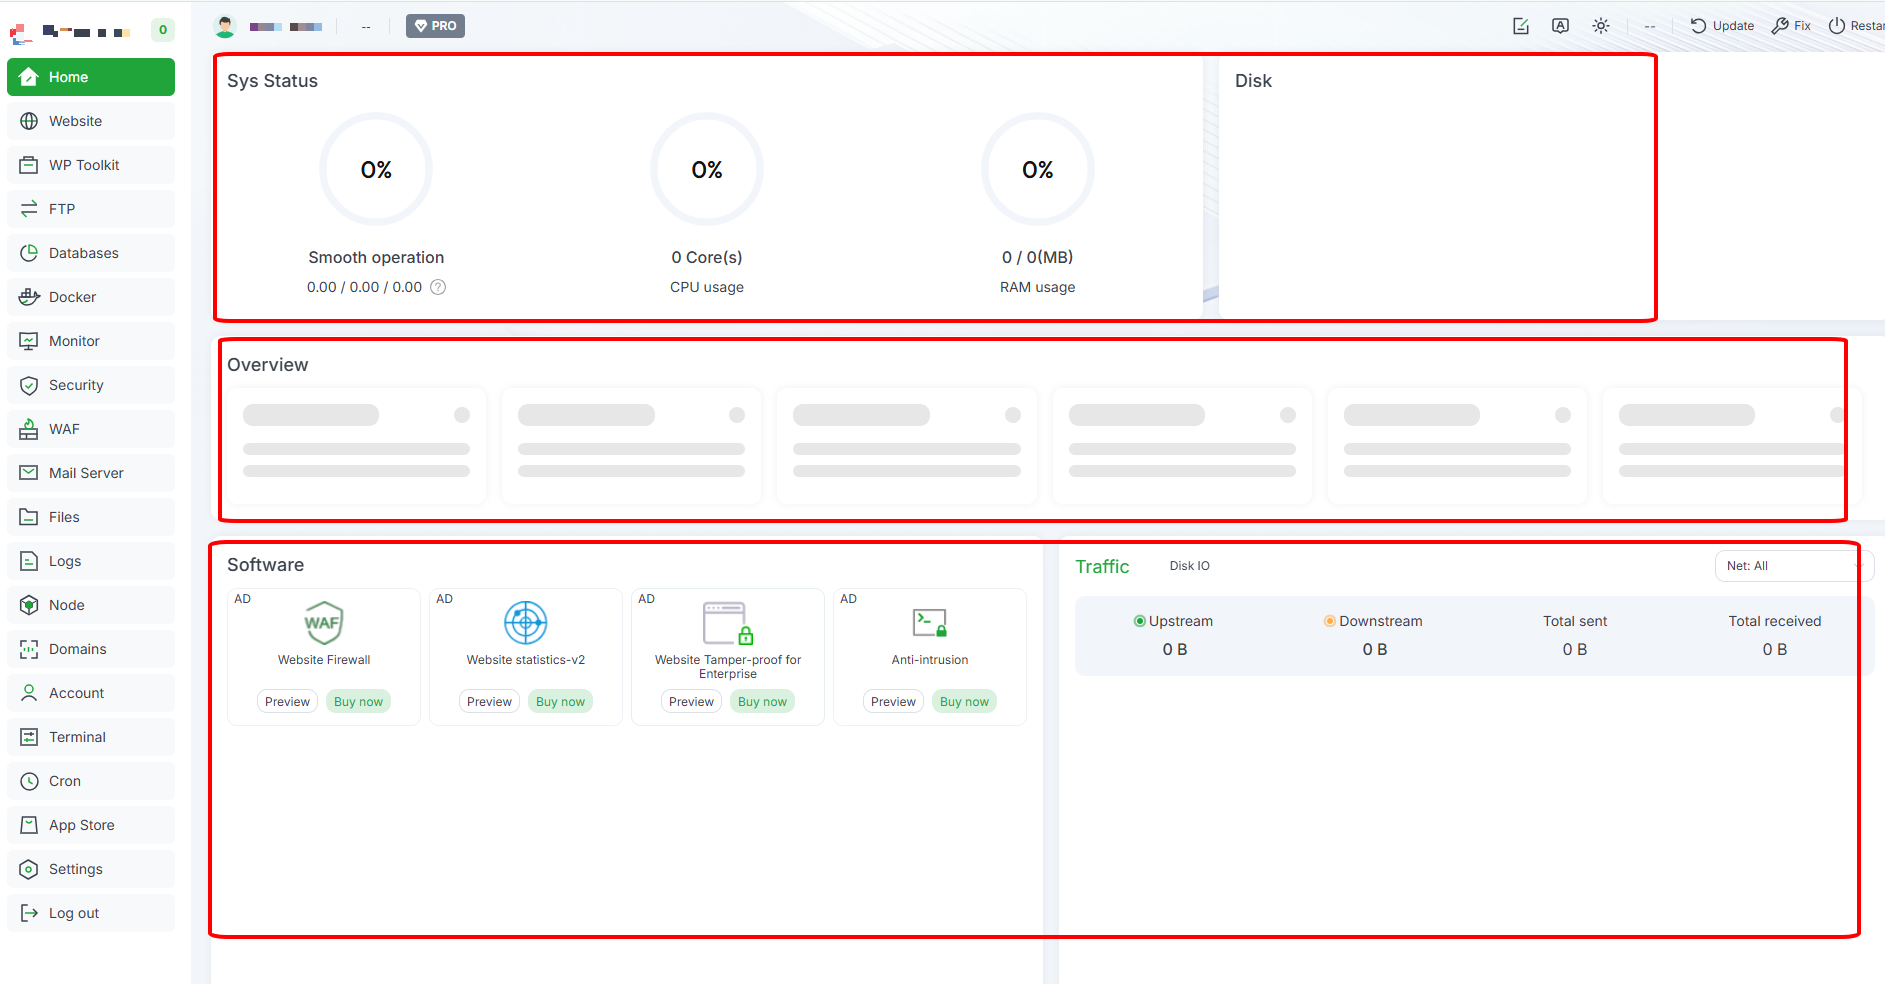This screenshot has height=984, width=1885.
Task: Click the Total received value
Action: point(1775,649)
